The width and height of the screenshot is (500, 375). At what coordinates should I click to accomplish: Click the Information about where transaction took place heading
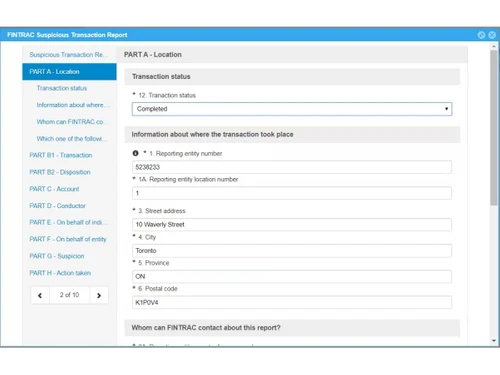point(212,134)
